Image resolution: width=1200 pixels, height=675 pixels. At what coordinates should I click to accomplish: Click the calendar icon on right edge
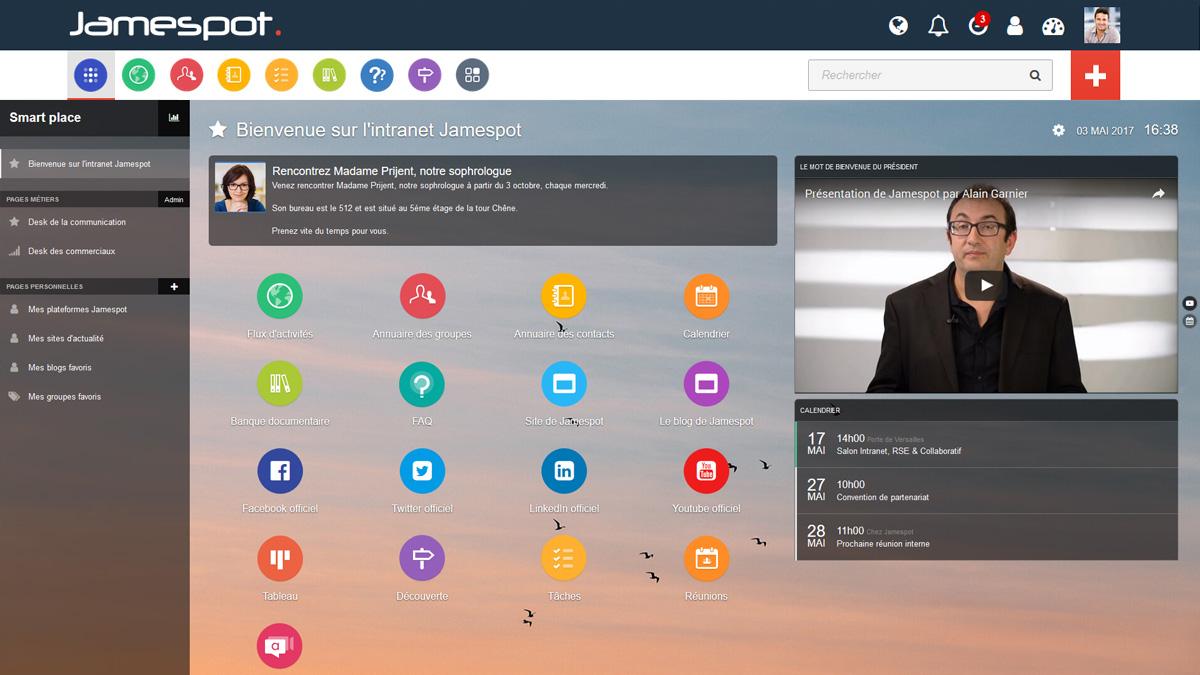point(1190,321)
